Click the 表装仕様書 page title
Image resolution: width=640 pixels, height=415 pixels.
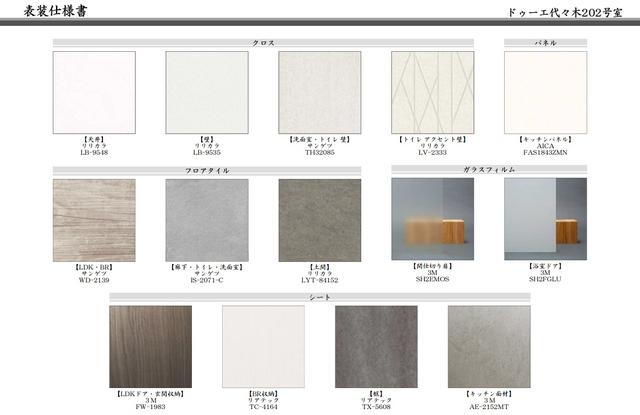[x=55, y=11]
